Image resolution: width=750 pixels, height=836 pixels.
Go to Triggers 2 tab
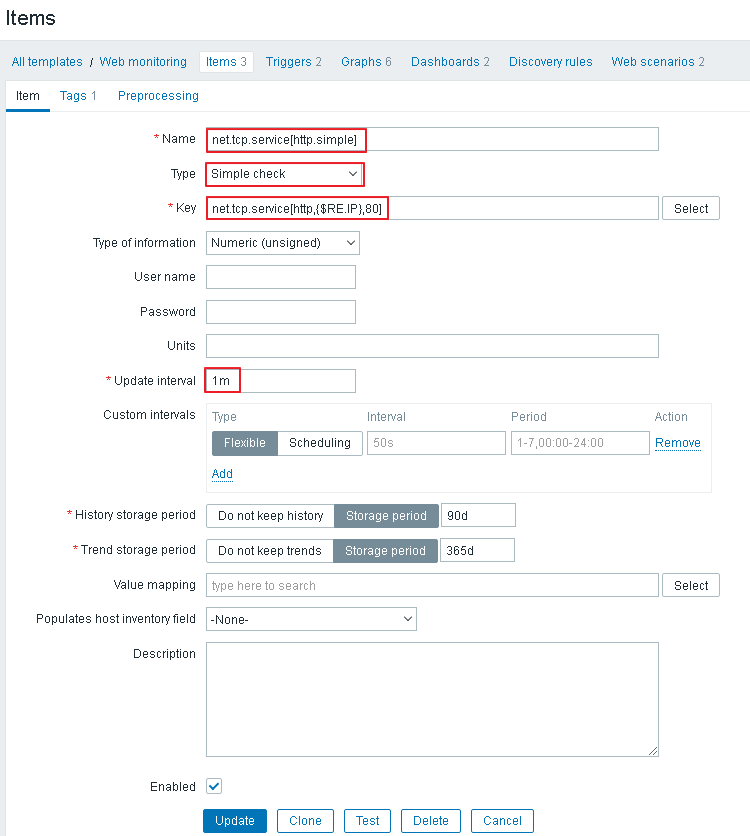point(293,62)
